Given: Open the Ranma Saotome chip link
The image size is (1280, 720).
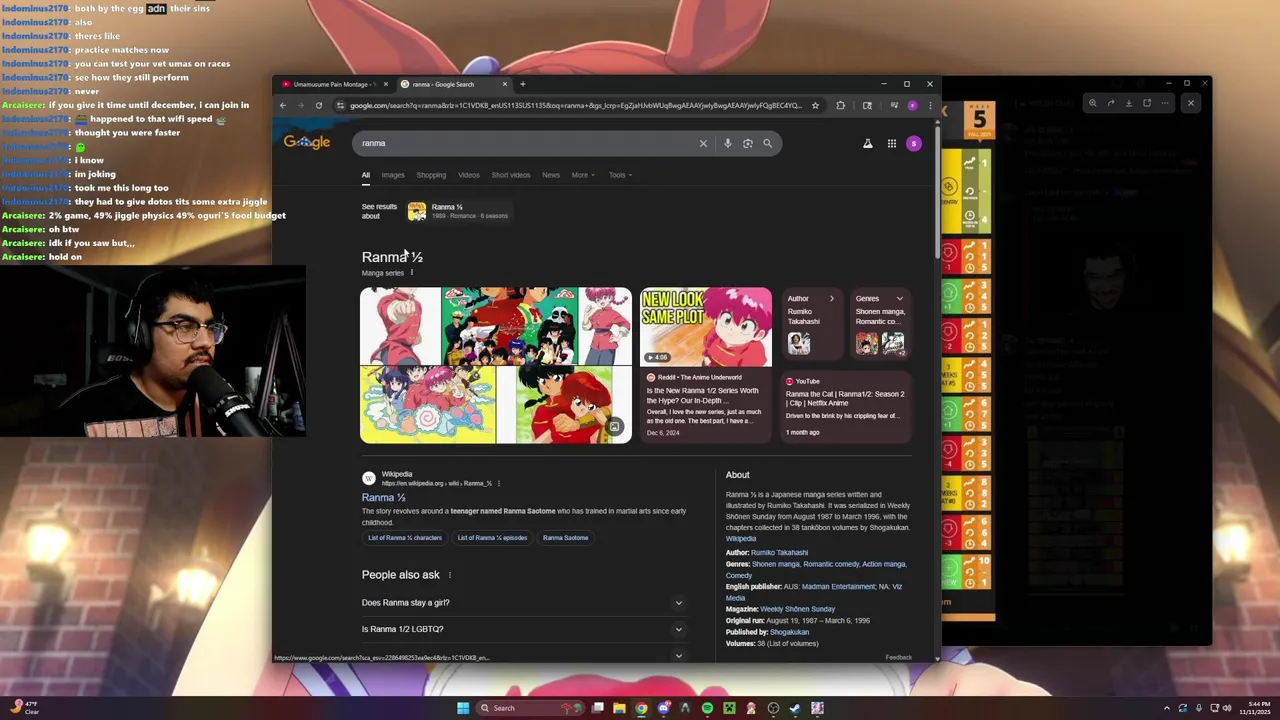Looking at the screenshot, I should [x=566, y=538].
